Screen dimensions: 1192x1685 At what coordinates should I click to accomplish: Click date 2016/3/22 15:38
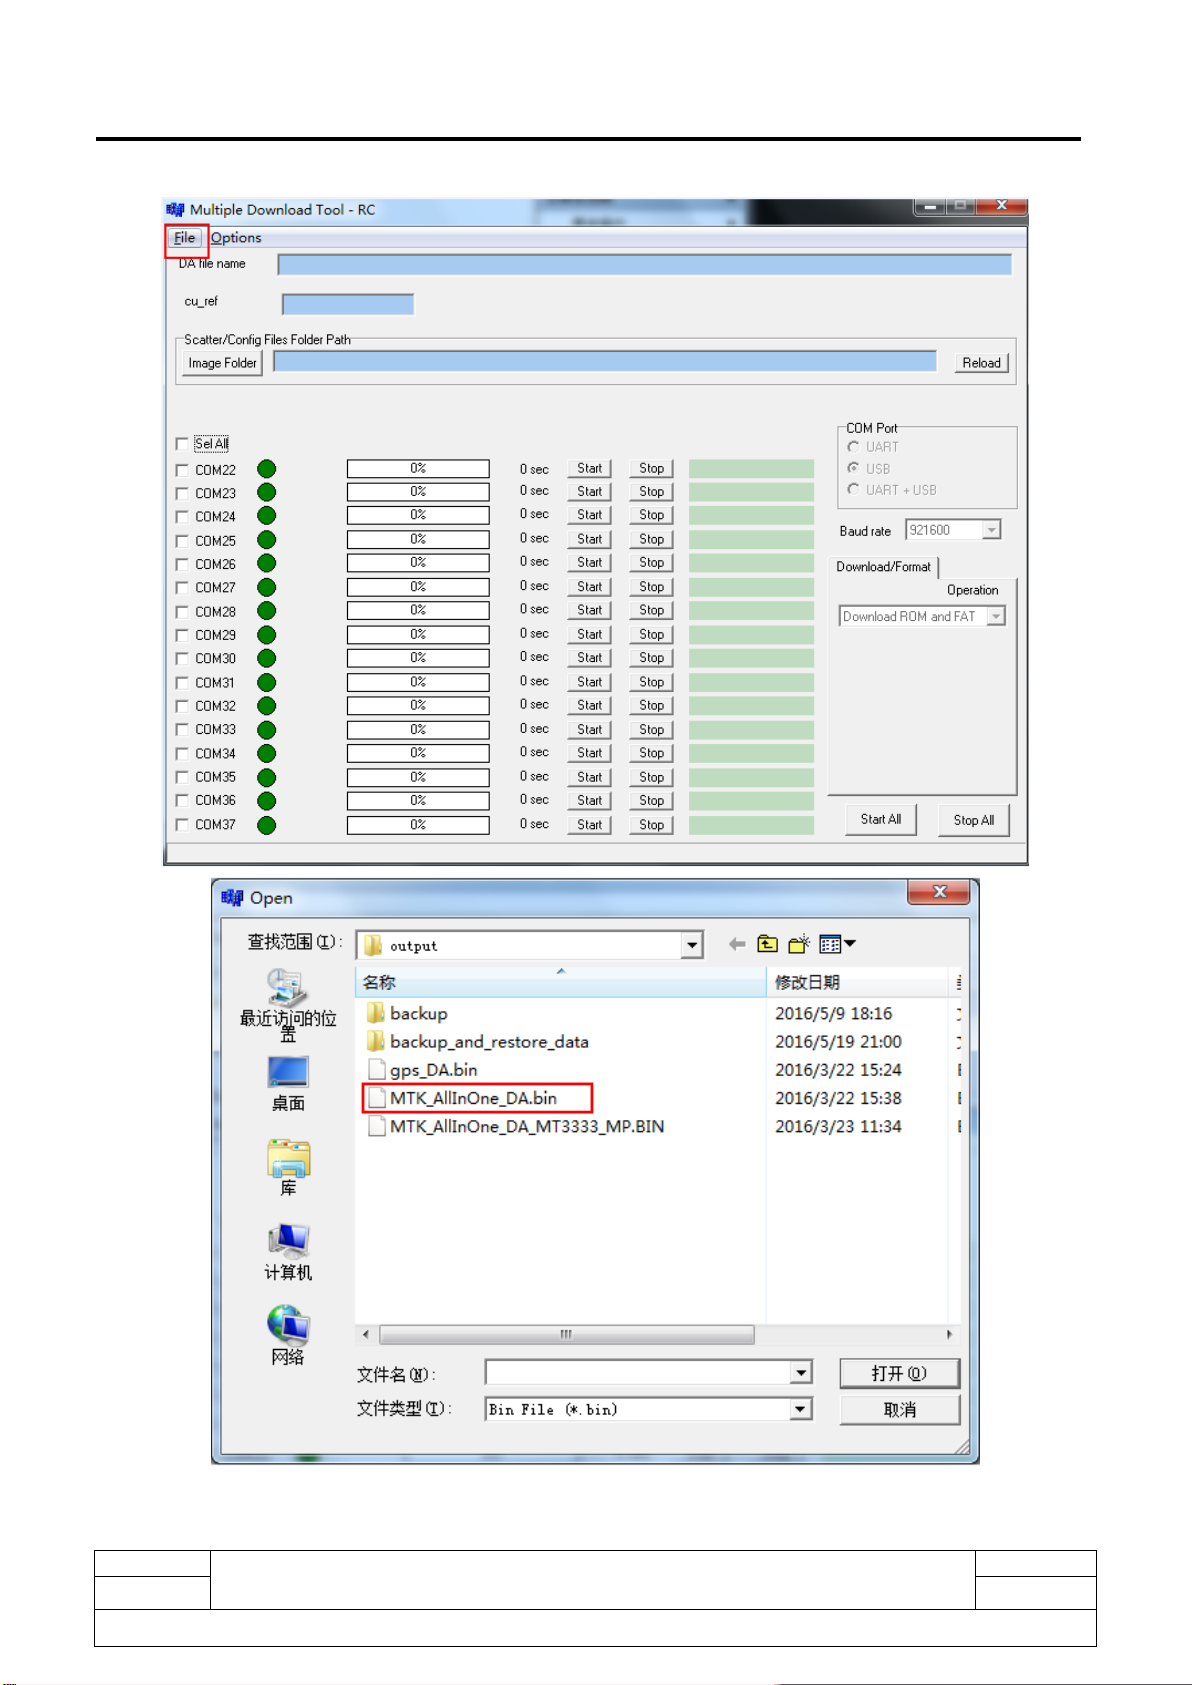pos(838,1098)
